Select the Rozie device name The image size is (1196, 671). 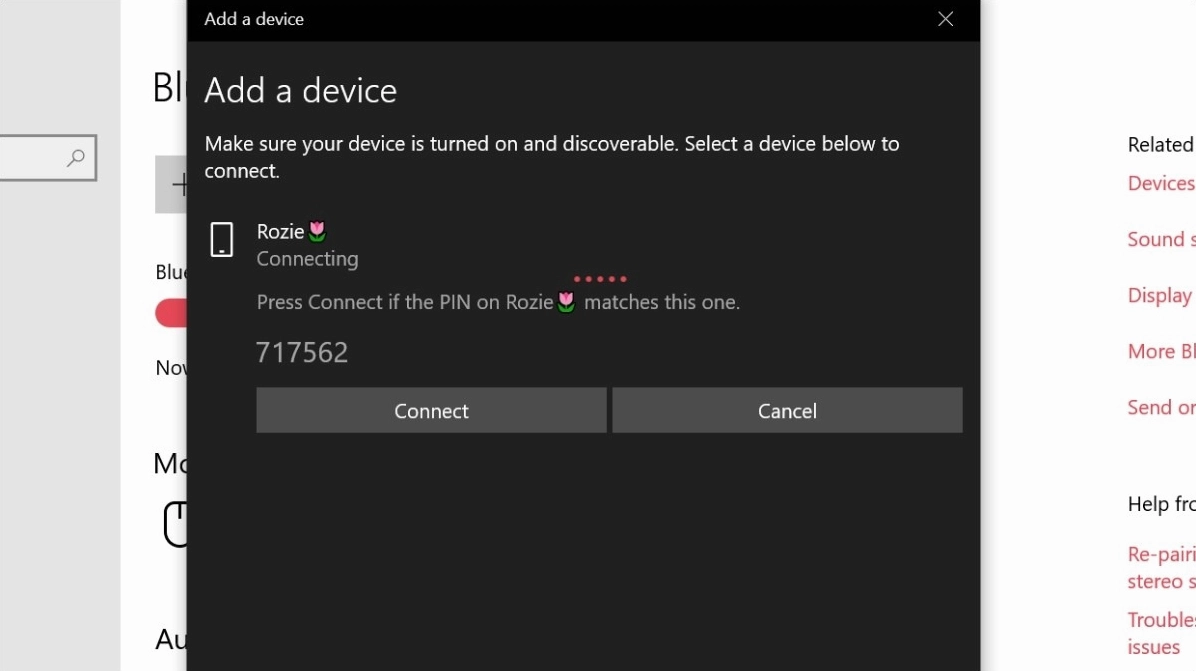click(x=280, y=231)
